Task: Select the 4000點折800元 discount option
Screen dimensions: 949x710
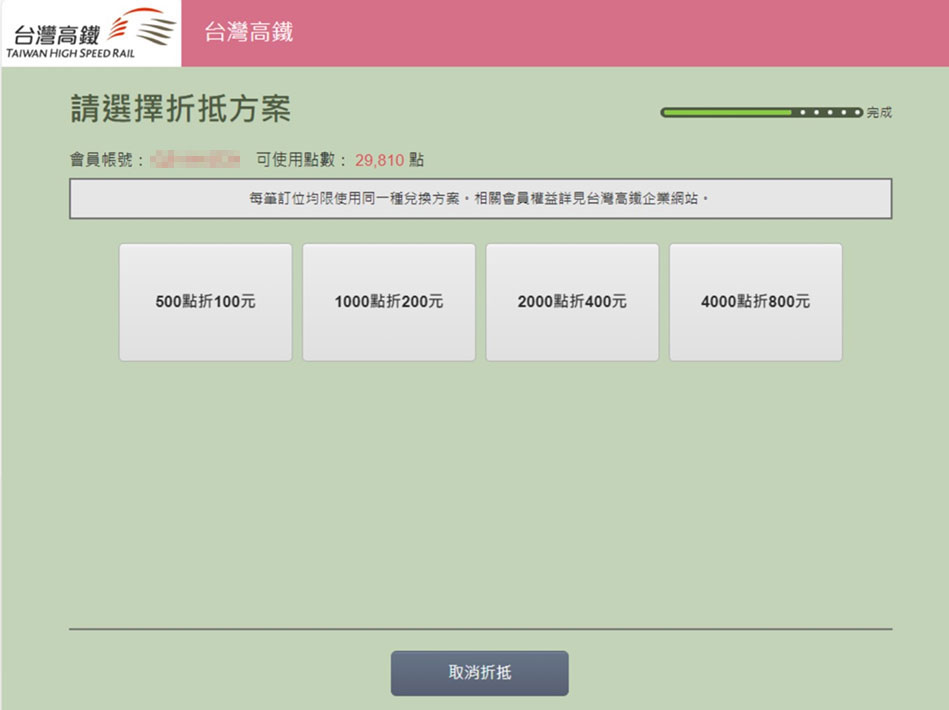Action: [x=755, y=302]
